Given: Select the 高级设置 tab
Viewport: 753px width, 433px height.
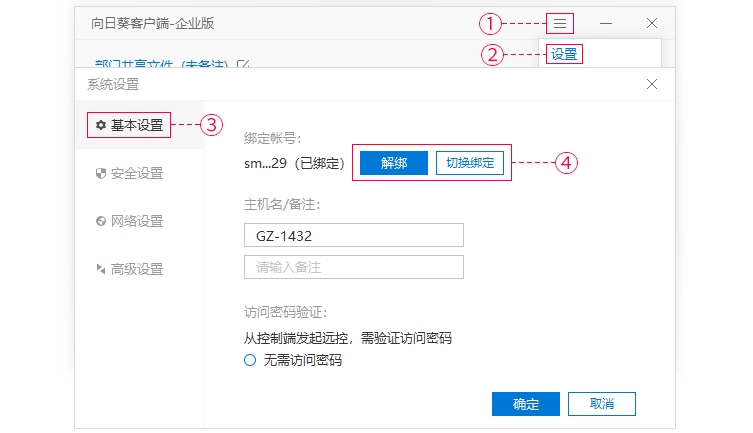Looking at the screenshot, I should click(x=128, y=269).
